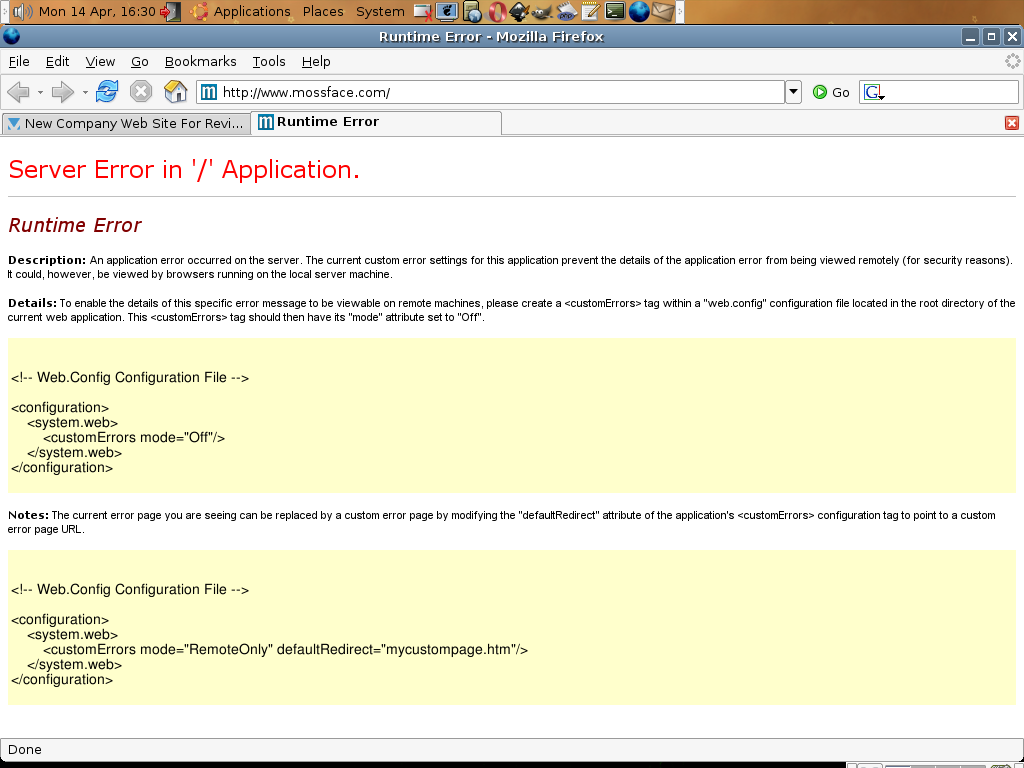Screen dimensions: 1024x768
Task: Launch the terminal icon in panel
Action: point(615,11)
